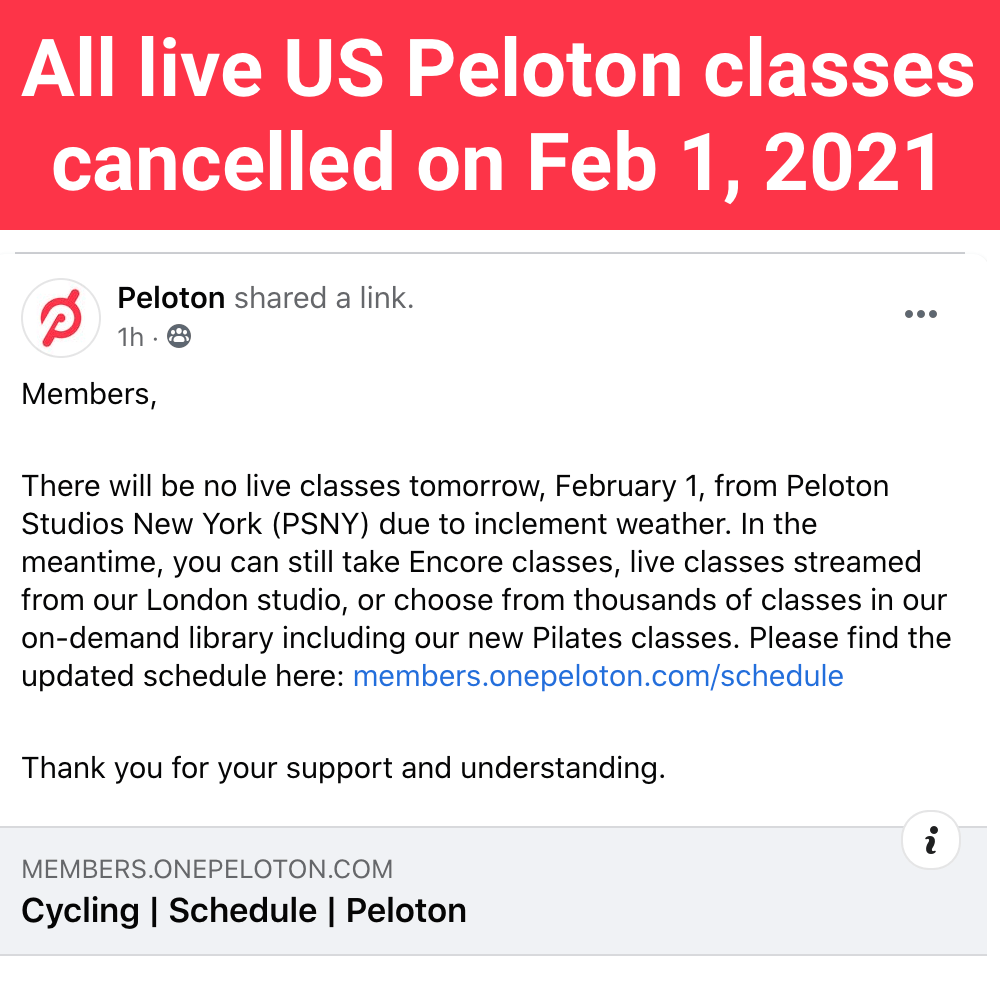Open the three-dot post options menu
Viewport: 1000px width, 1000px height.
tap(921, 314)
